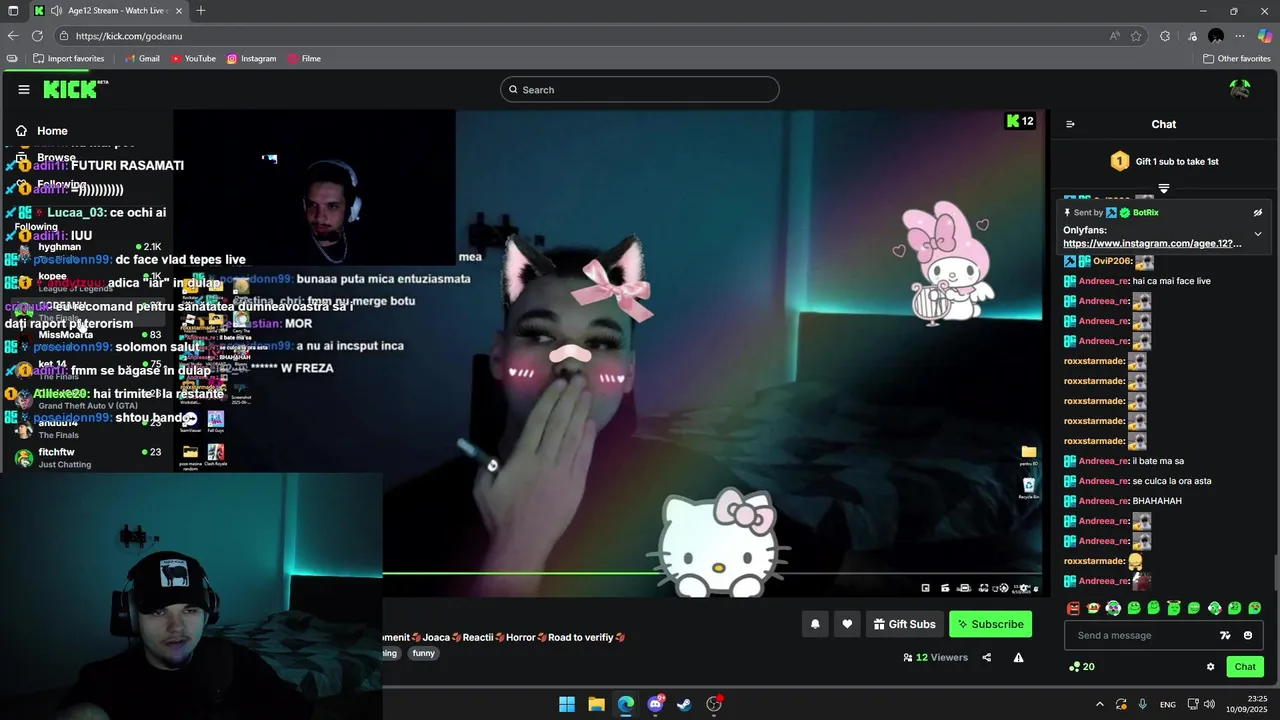
Task: Enable stream notifications bell
Action: 815,624
